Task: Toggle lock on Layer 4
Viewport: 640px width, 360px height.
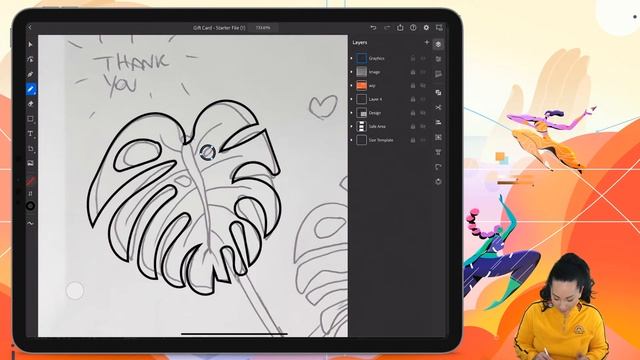Action: pyautogui.click(x=413, y=99)
